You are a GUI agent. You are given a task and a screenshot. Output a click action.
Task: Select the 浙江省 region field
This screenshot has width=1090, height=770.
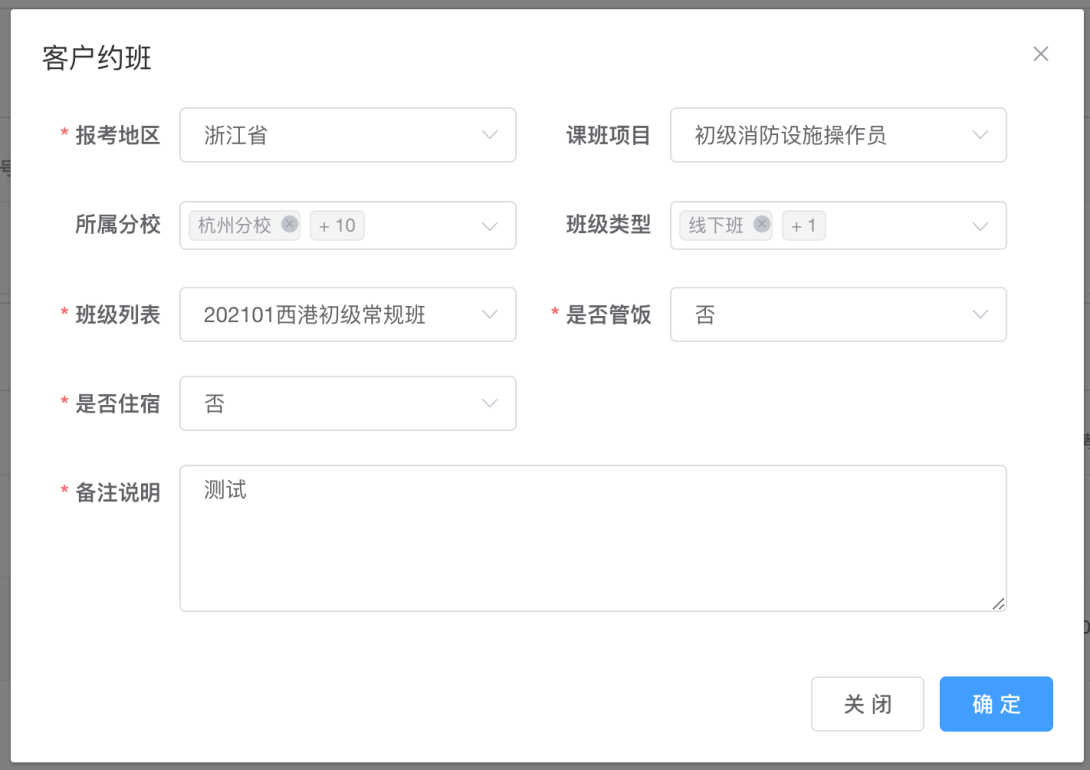(330, 135)
